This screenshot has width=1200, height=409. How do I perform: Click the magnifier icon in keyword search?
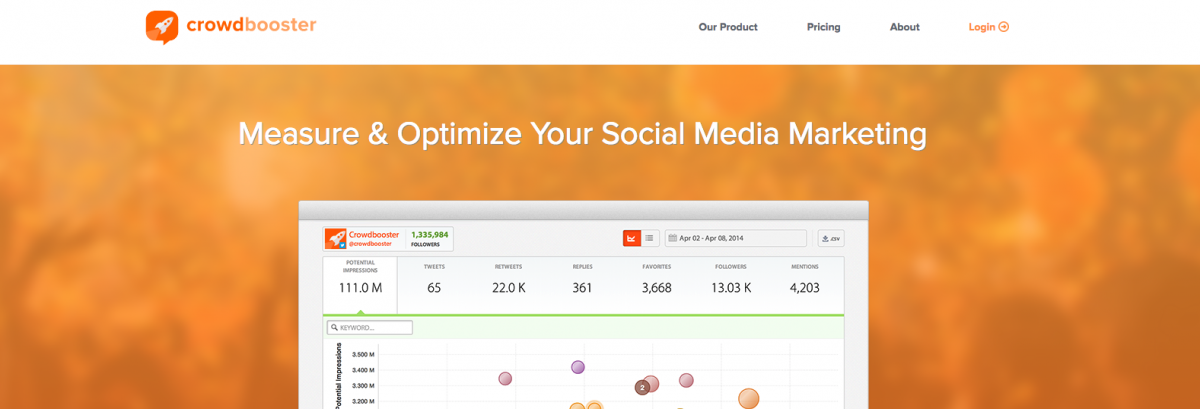coord(334,327)
